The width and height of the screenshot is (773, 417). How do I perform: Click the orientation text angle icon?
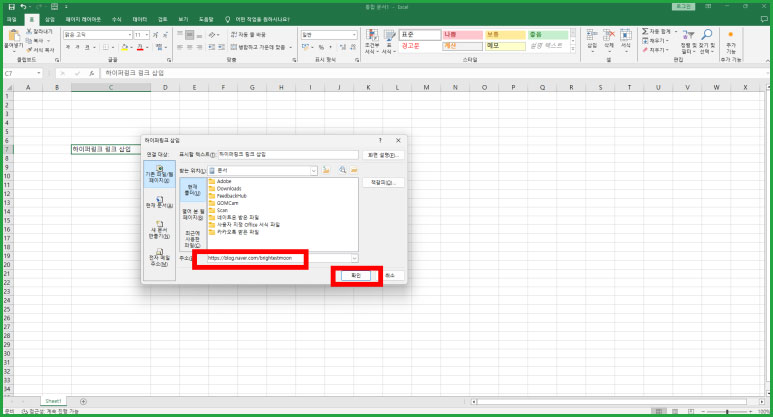click(212, 35)
